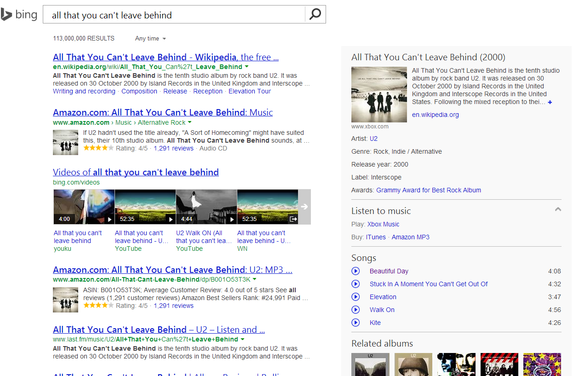Click the next arrow on the video carousel

tap(305, 207)
